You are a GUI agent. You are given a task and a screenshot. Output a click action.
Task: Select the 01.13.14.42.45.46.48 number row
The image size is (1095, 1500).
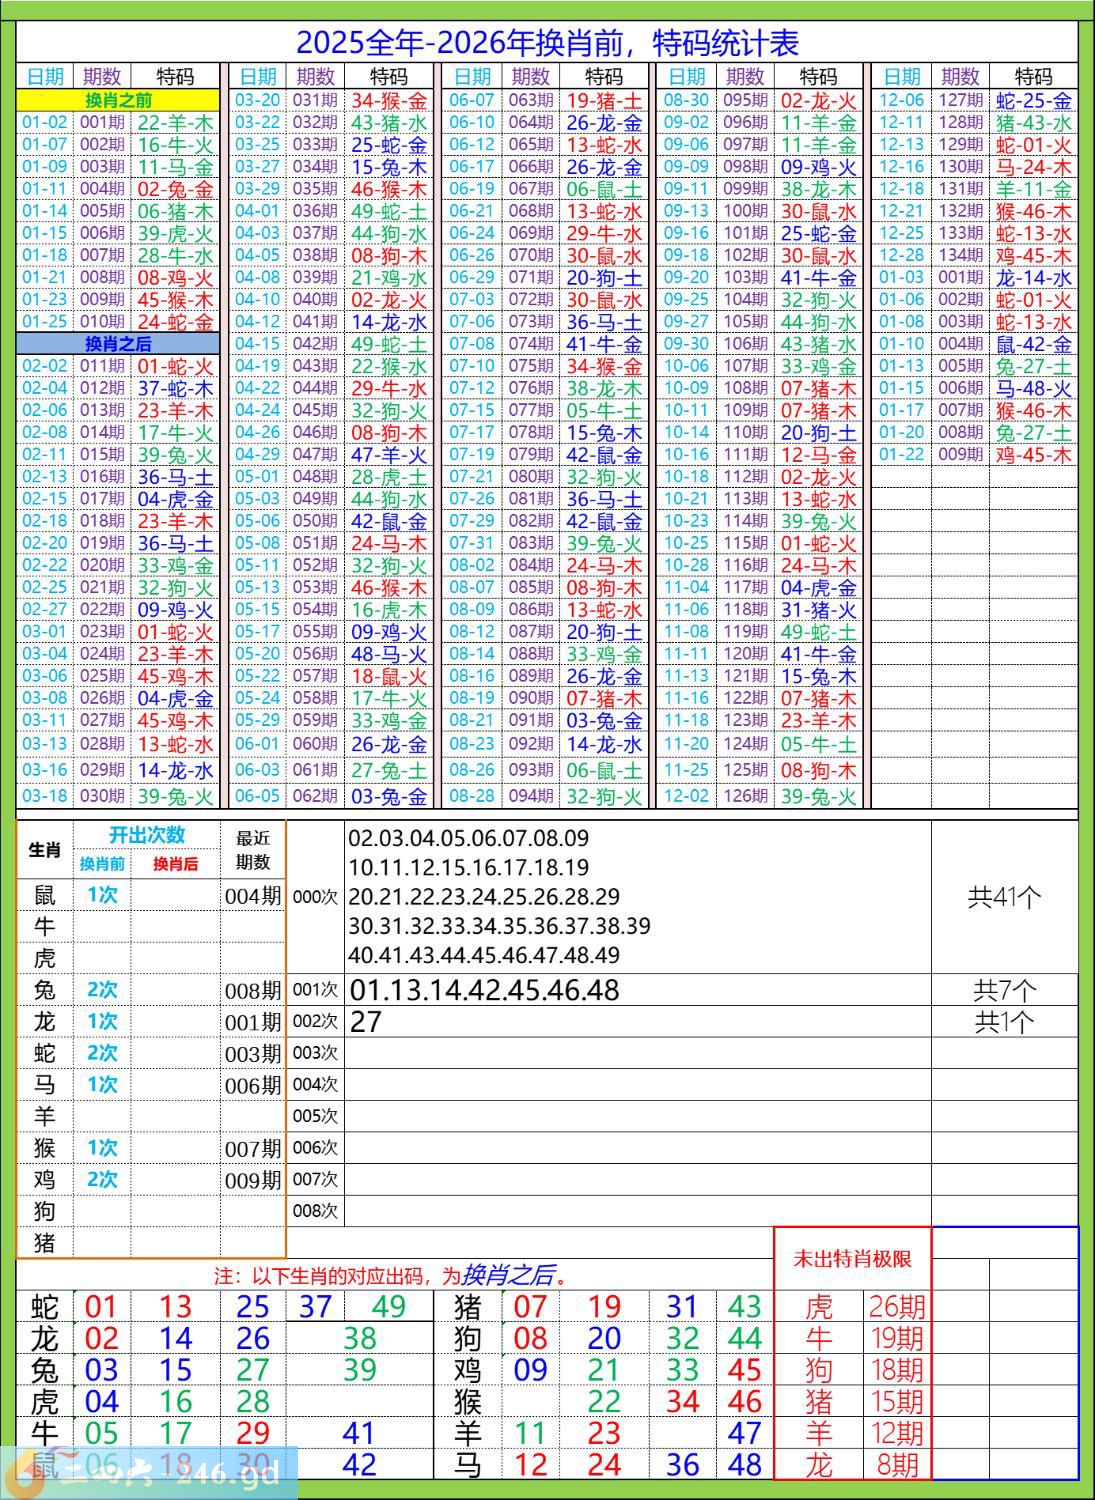484,990
